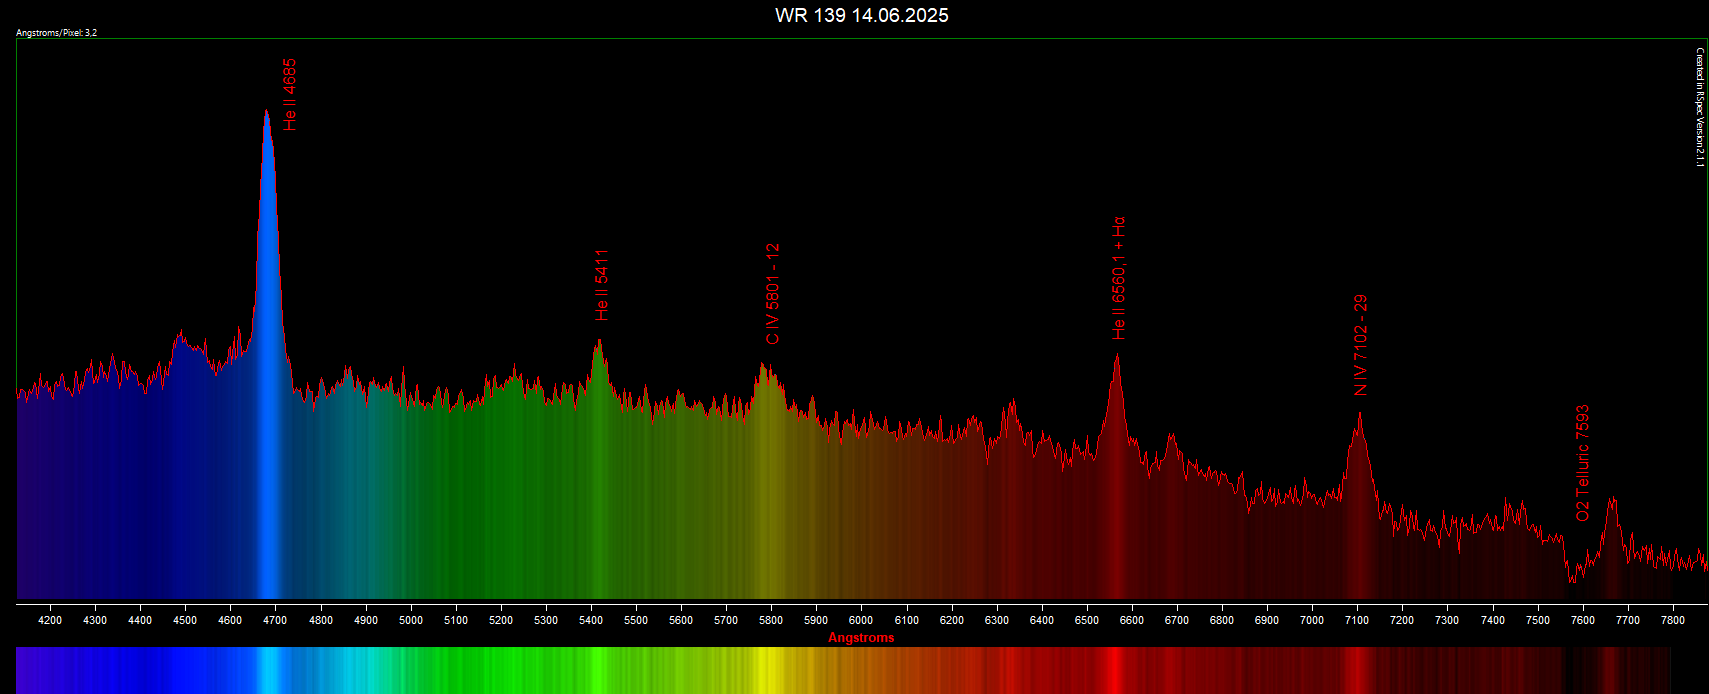Click the Angstroms/Pixel: 3,2 text
This screenshot has width=1709, height=694.
click(57, 33)
